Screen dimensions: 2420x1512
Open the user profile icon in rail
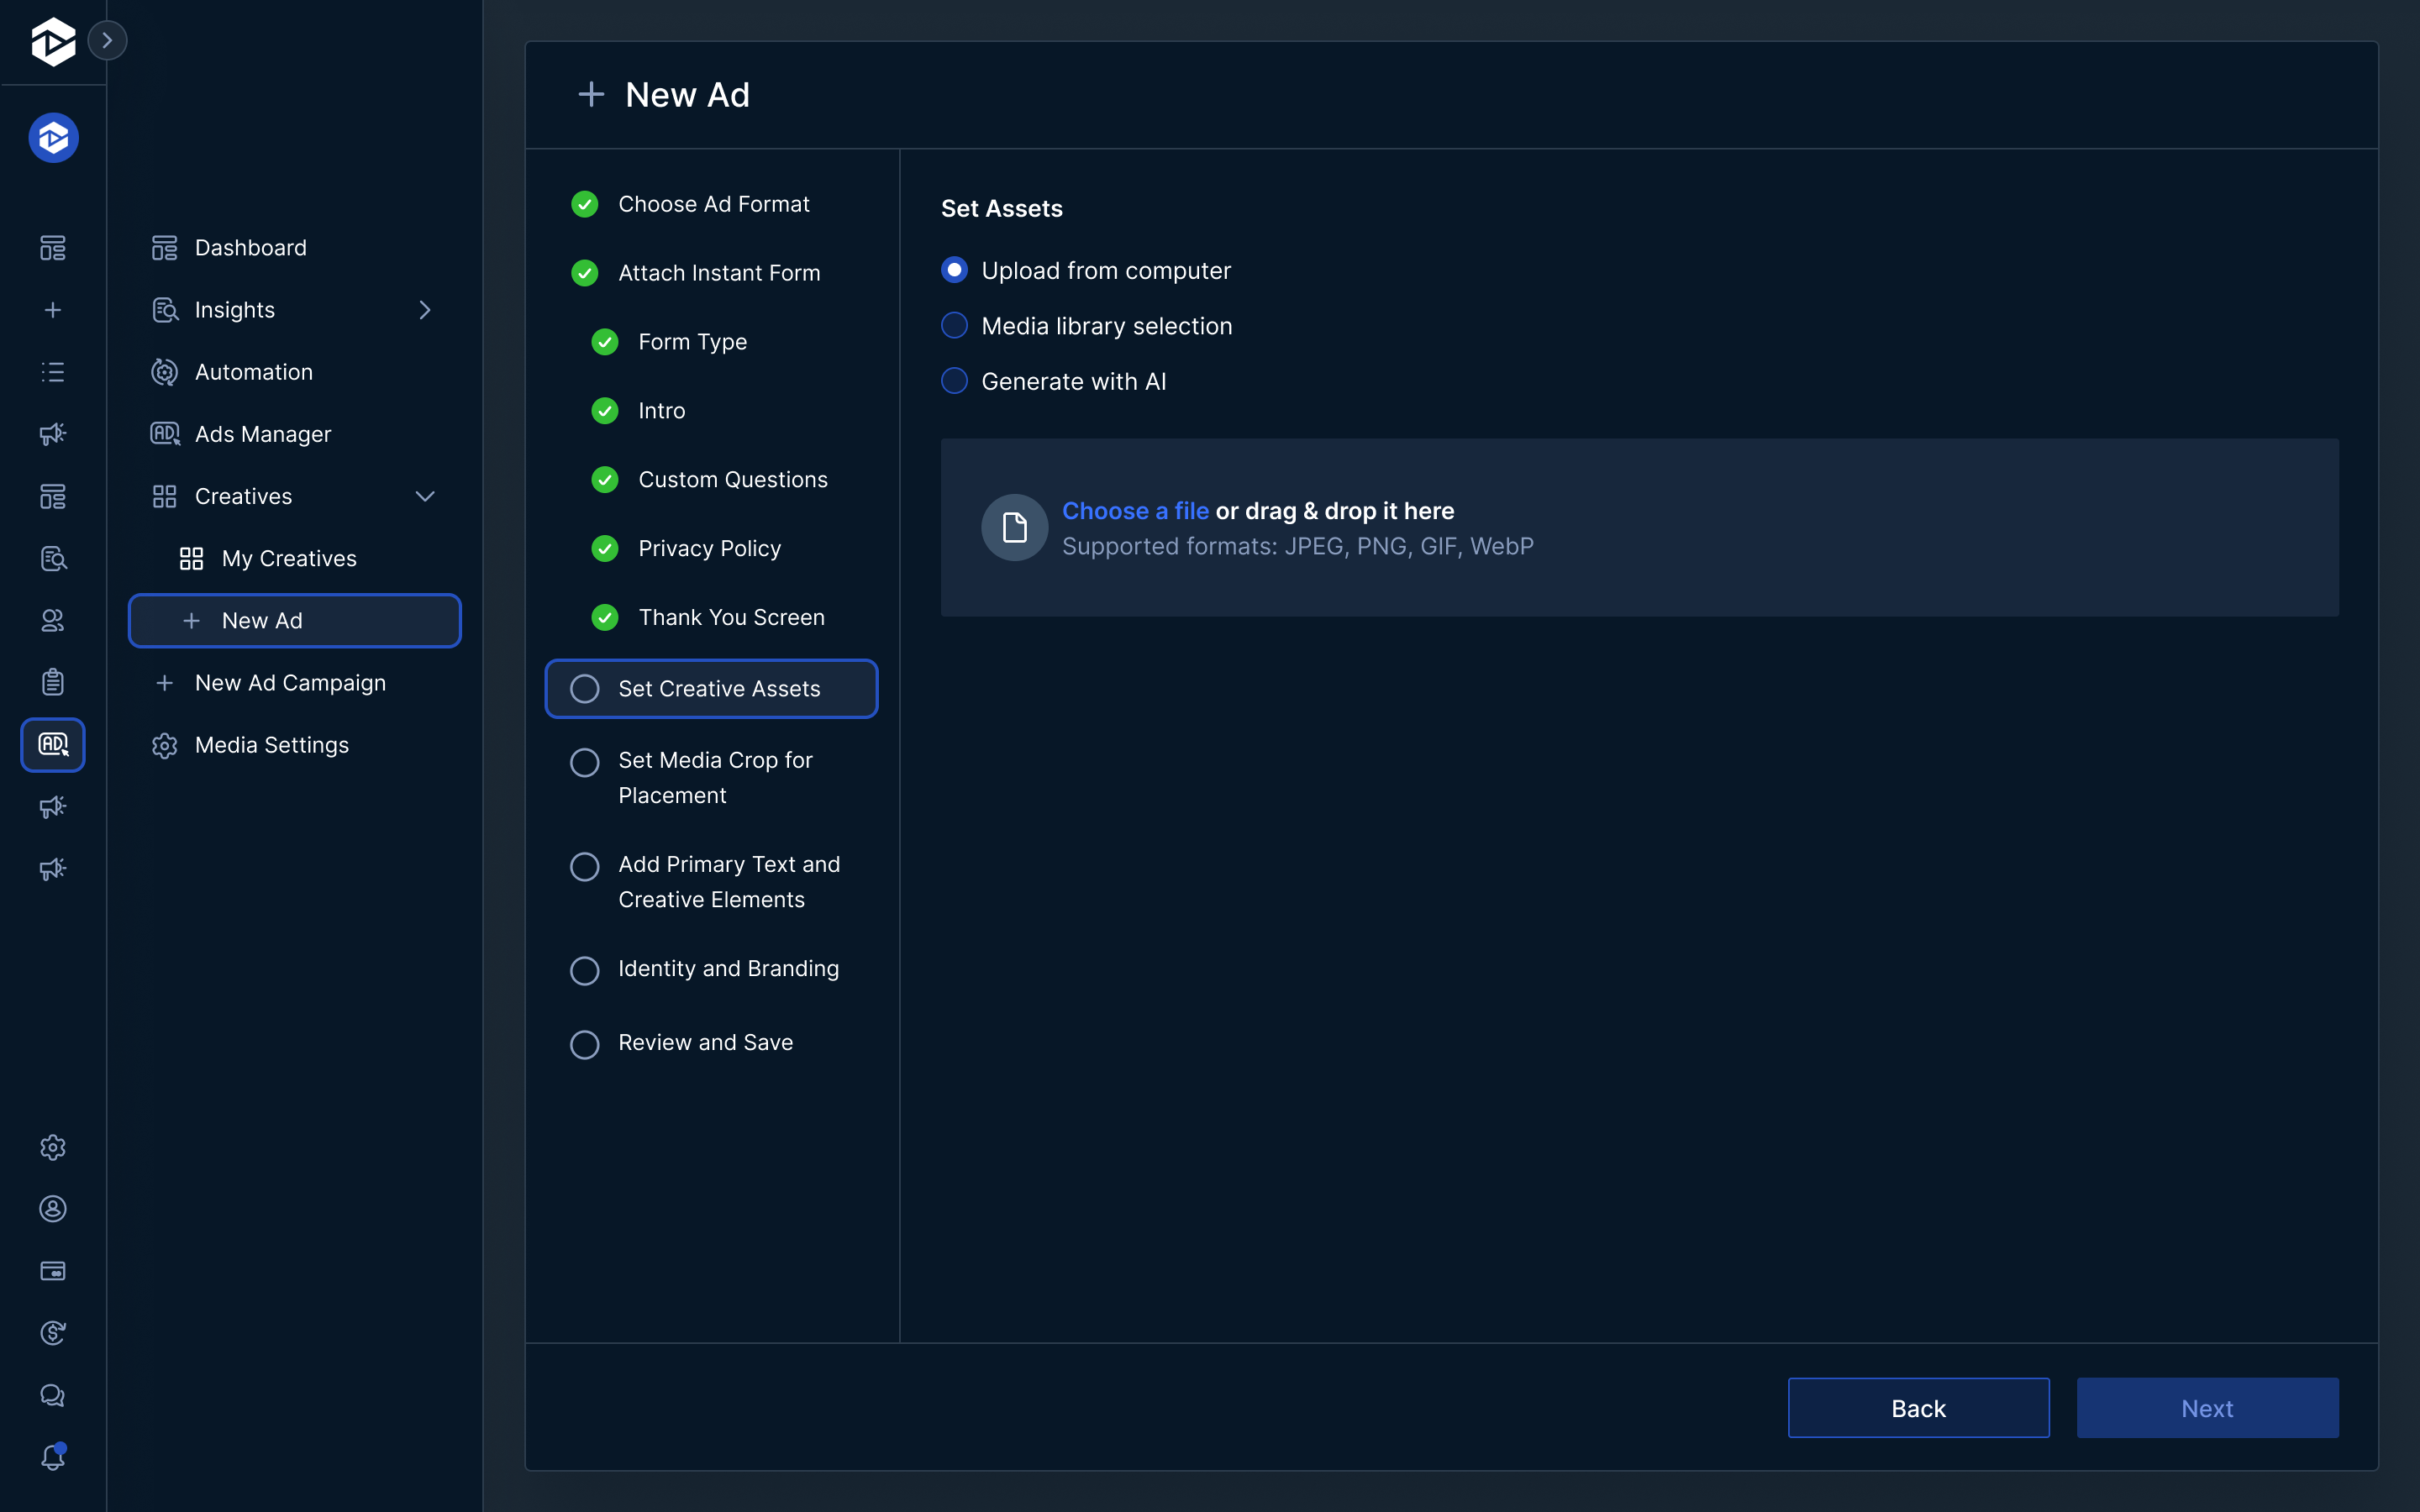tap(53, 1209)
